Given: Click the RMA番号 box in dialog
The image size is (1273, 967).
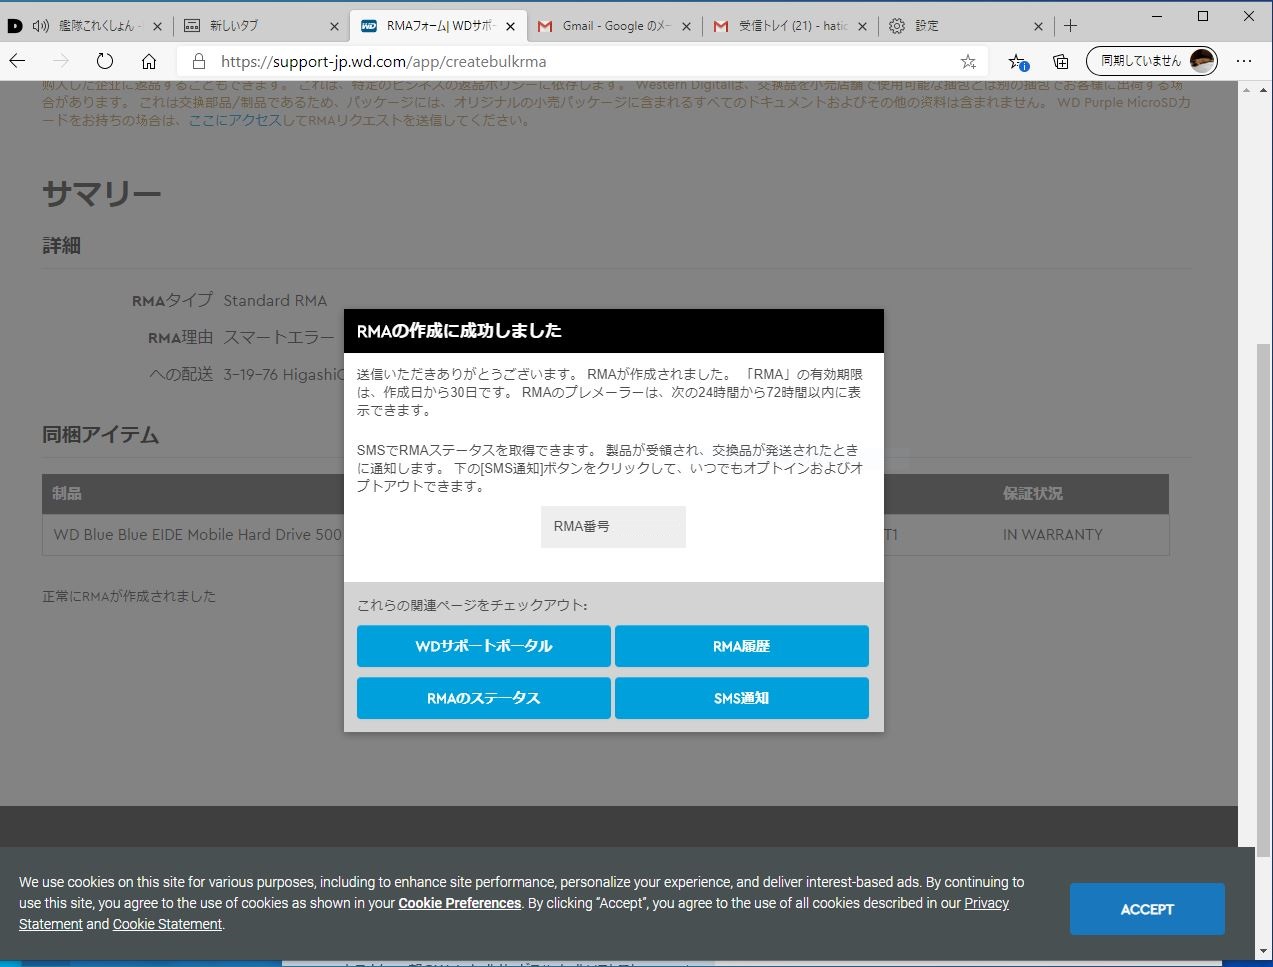Looking at the screenshot, I should coord(613,526).
